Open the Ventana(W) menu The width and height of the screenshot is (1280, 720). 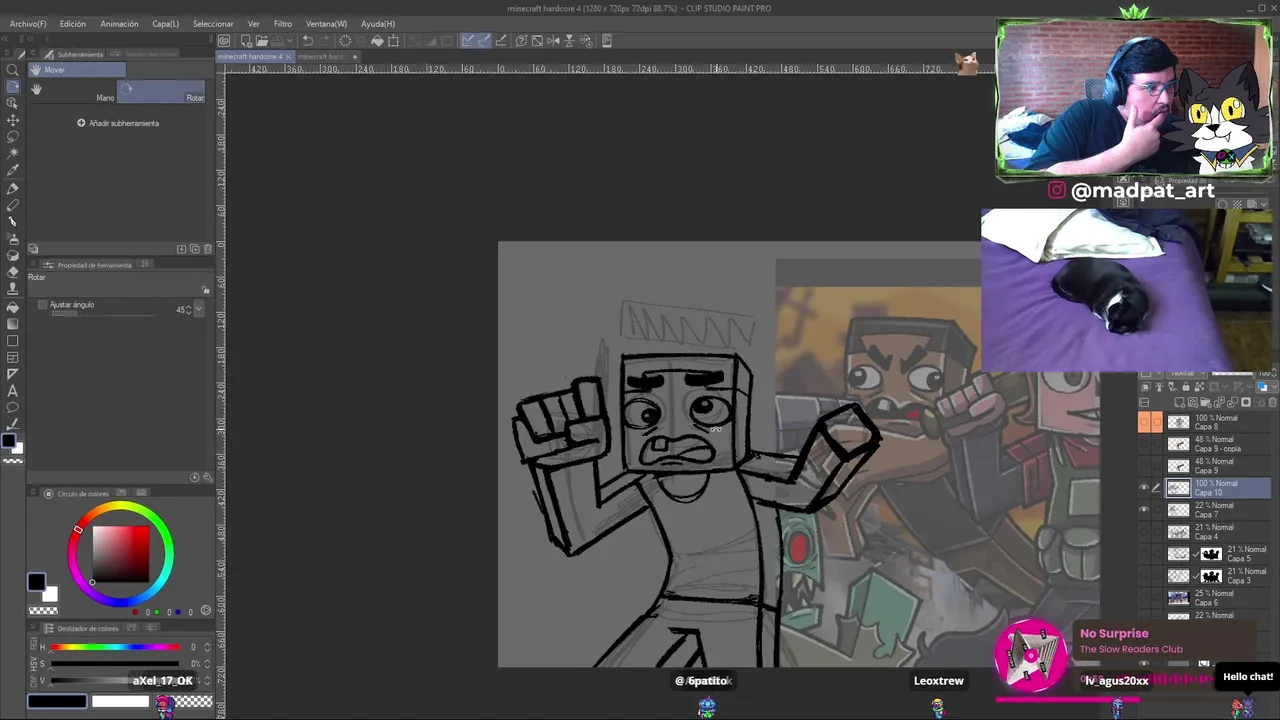pos(326,23)
